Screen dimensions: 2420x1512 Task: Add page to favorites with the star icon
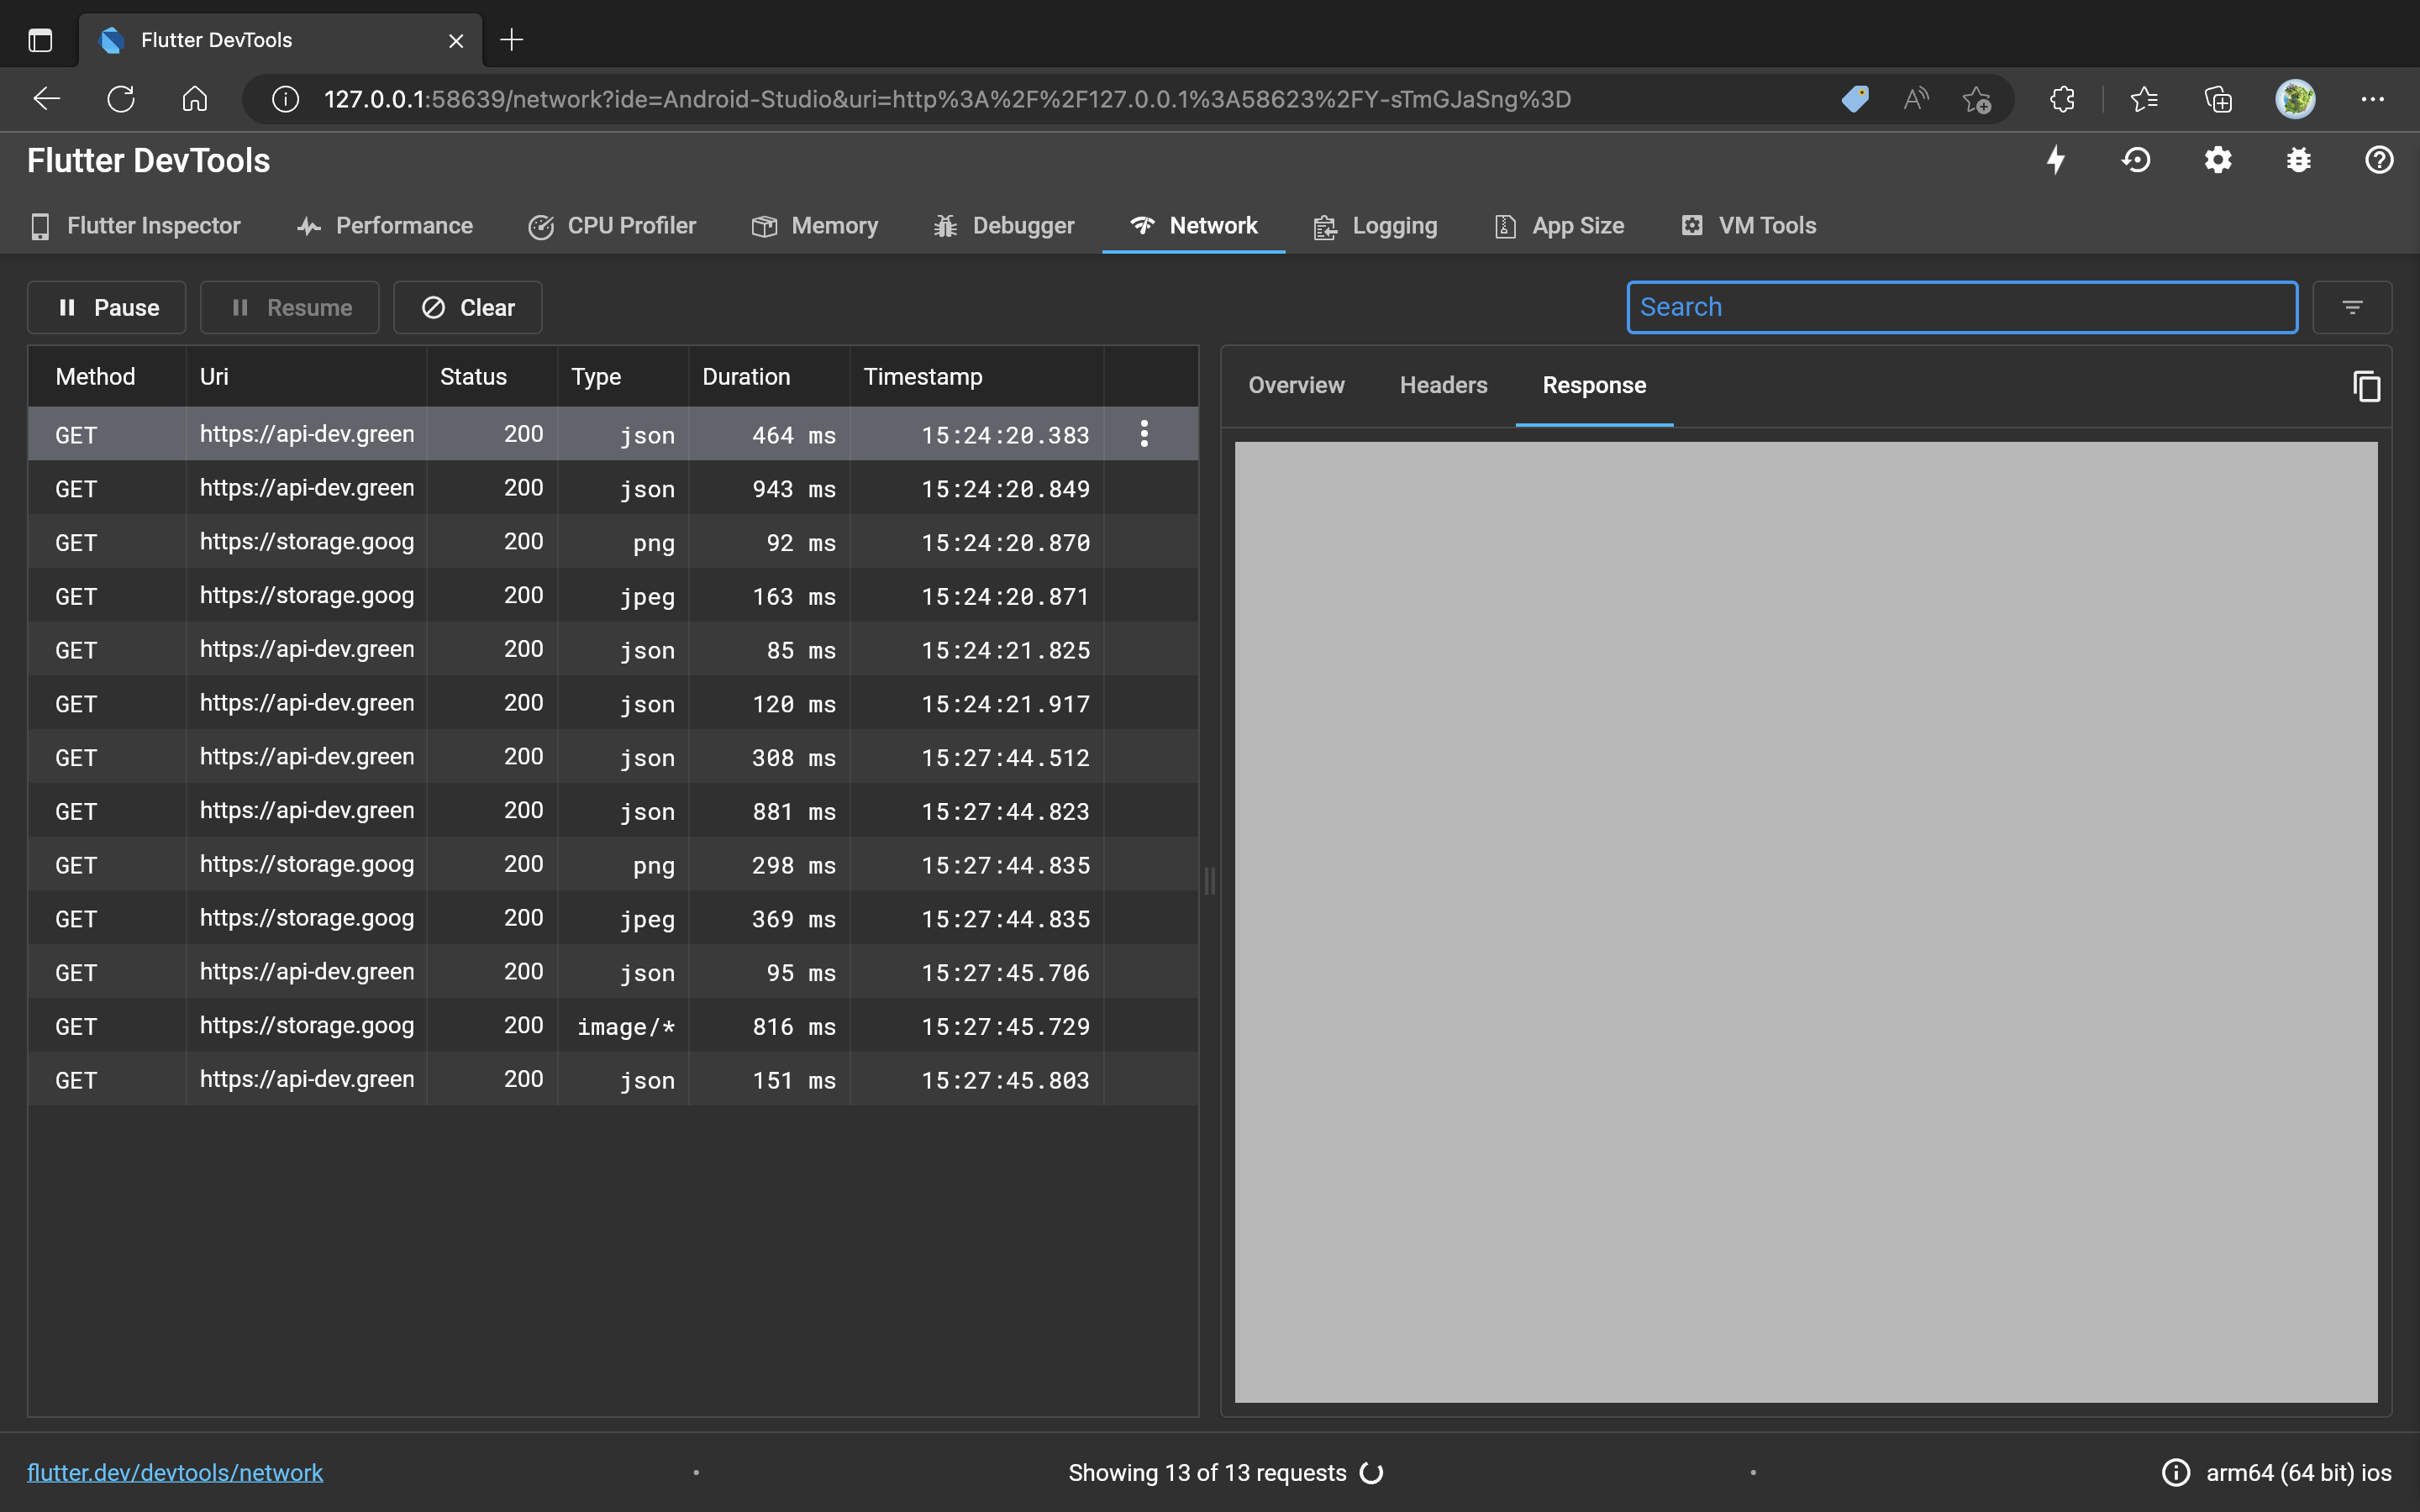click(1977, 98)
